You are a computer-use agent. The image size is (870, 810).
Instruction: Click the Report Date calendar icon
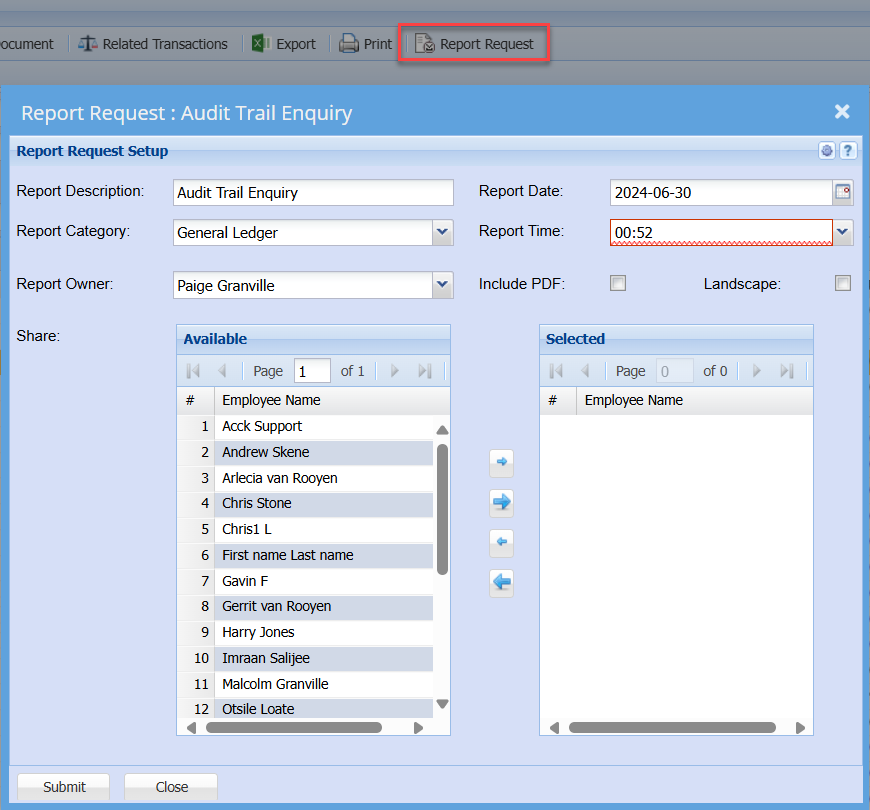click(x=843, y=193)
